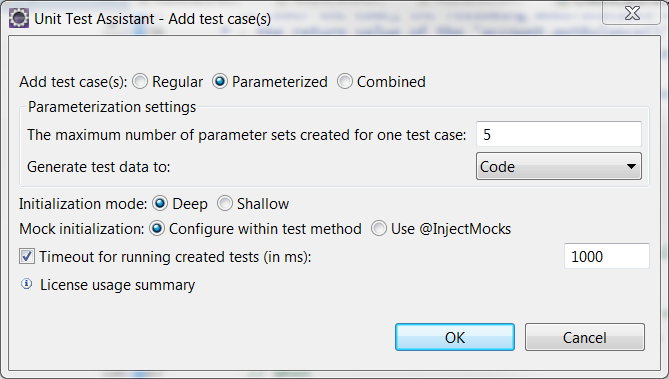Close the Add test case(s) dialog

coord(631,13)
